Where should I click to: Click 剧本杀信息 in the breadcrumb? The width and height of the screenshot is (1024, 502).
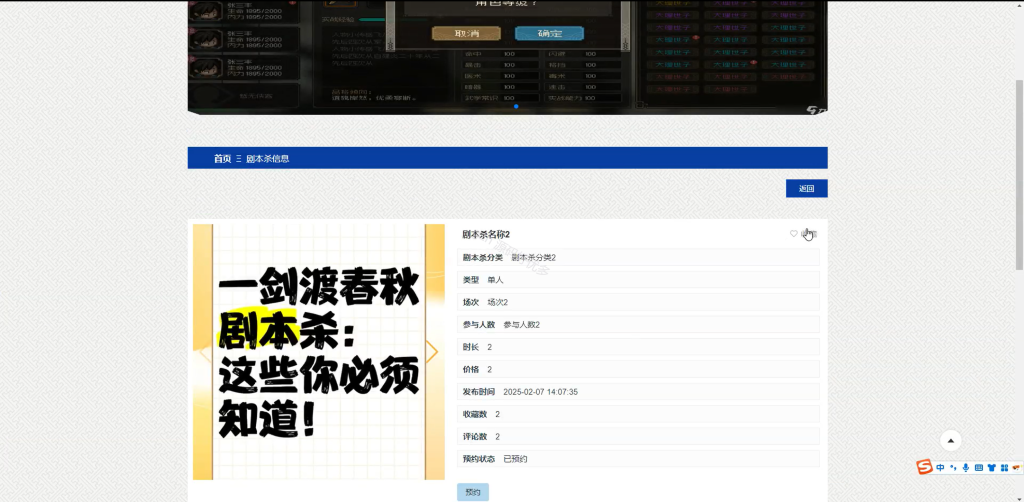tap(268, 158)
